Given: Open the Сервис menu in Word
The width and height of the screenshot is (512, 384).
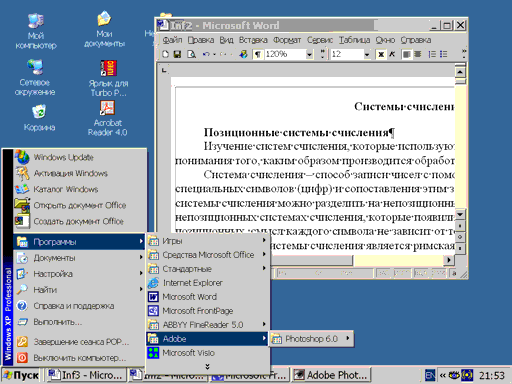Looking at the screenshot, I should pos(320,40).
